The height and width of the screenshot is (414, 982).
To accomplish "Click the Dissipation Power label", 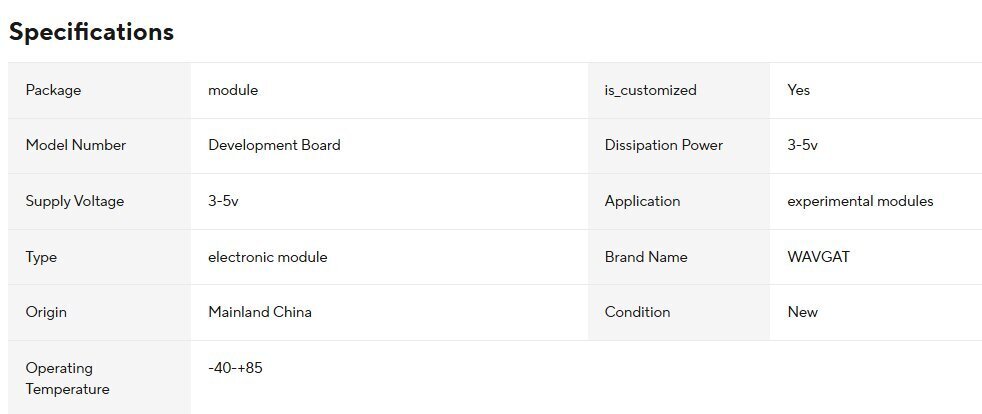I will pos(663,145).
